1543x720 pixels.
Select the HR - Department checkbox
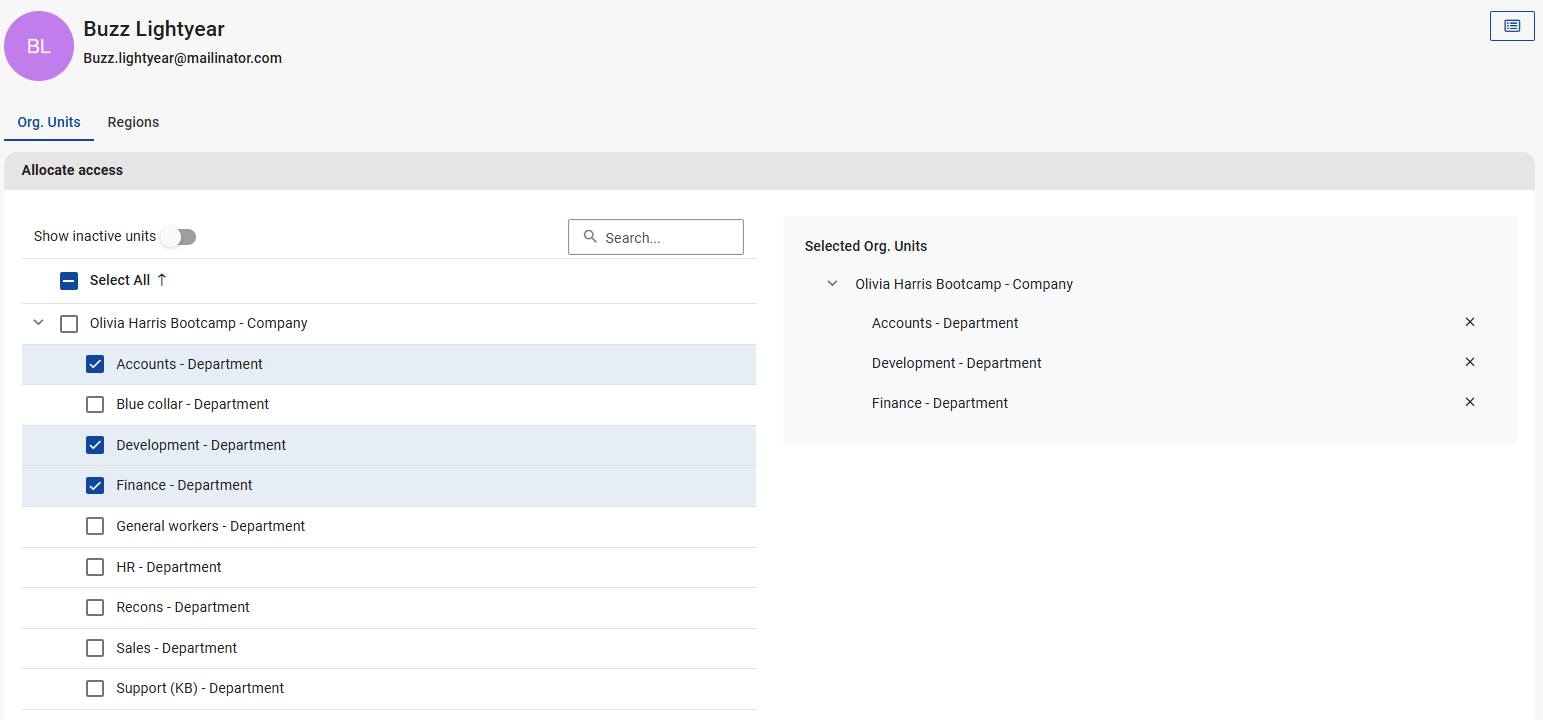95,567
